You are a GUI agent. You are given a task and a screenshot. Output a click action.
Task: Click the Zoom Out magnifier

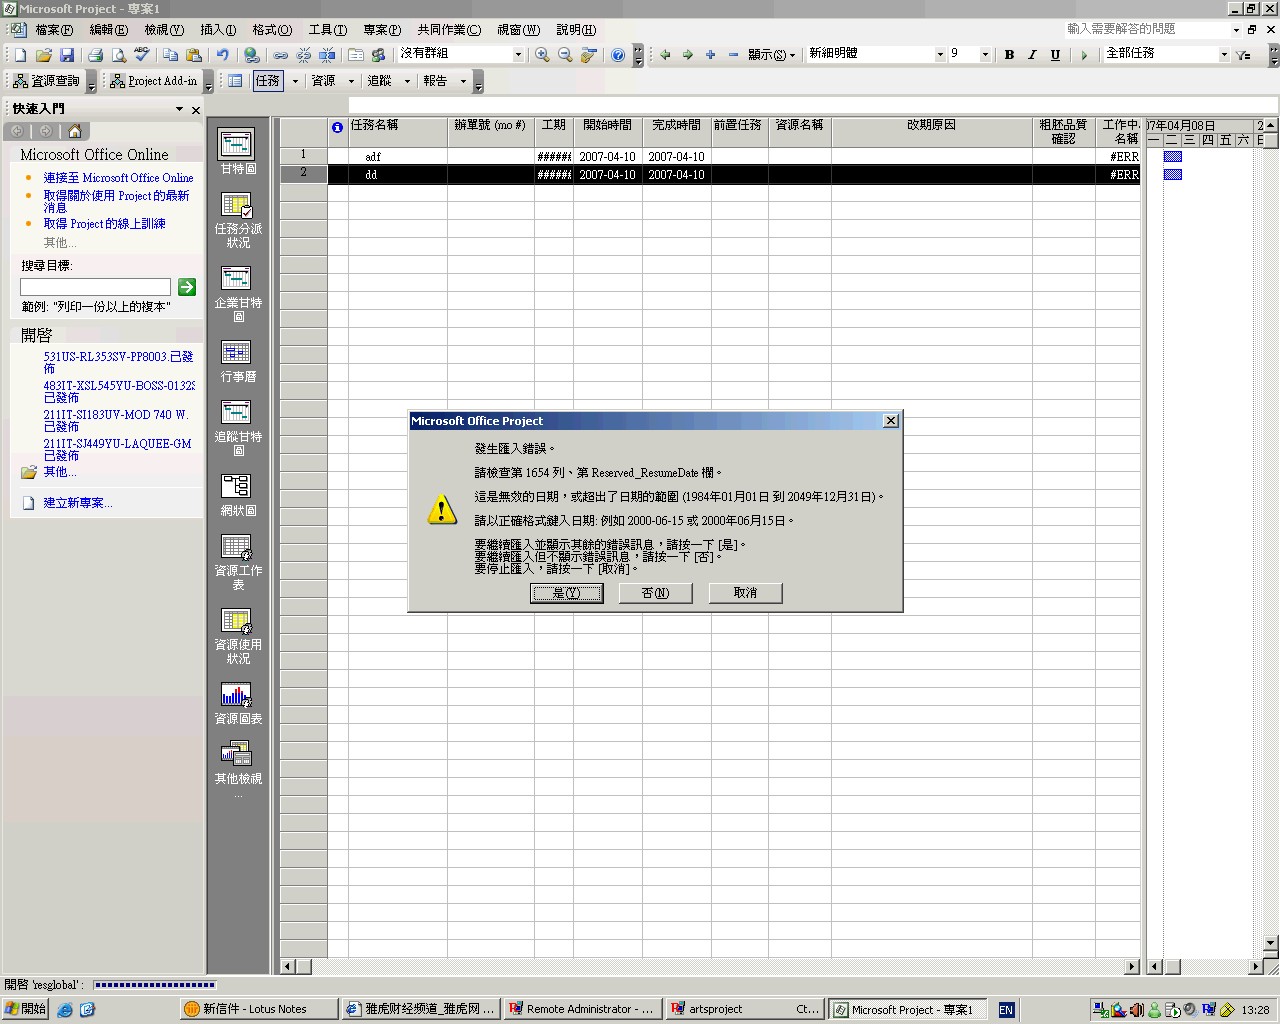565,55
